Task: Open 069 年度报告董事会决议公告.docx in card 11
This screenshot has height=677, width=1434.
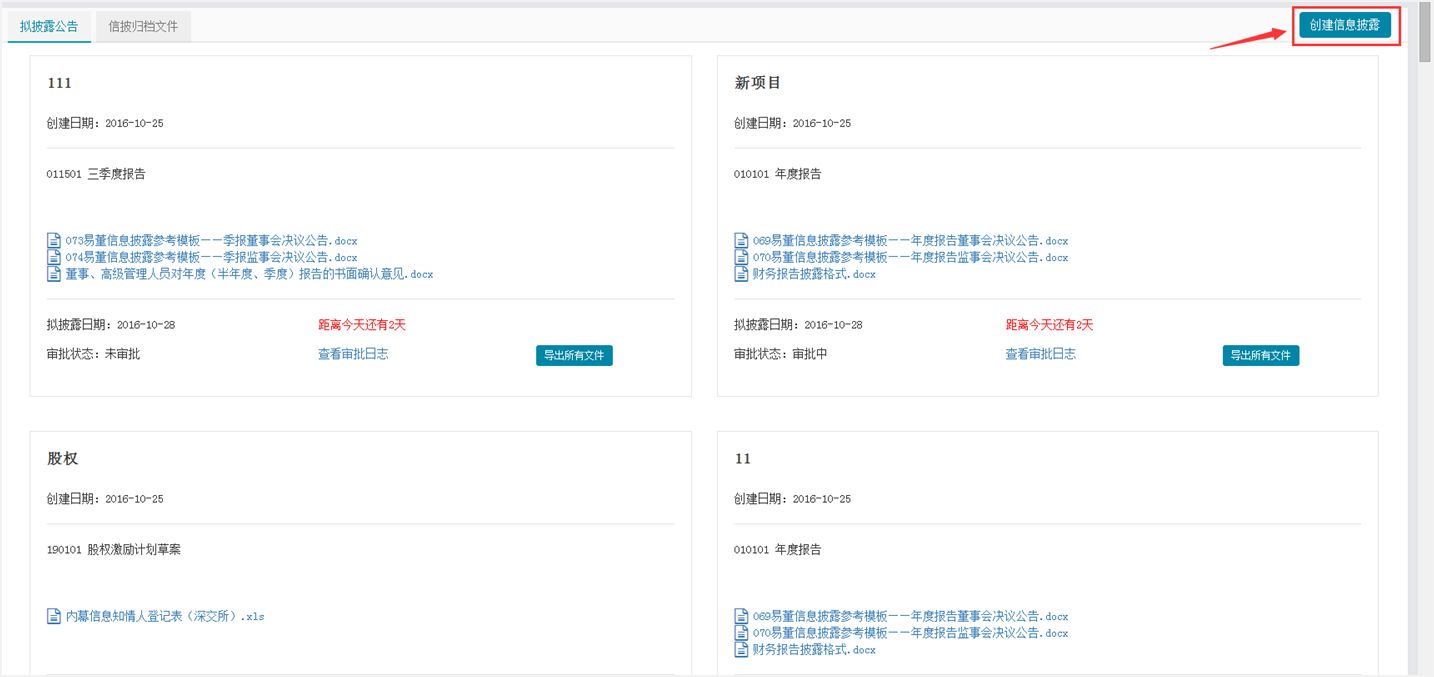Action: click(910, 617)
